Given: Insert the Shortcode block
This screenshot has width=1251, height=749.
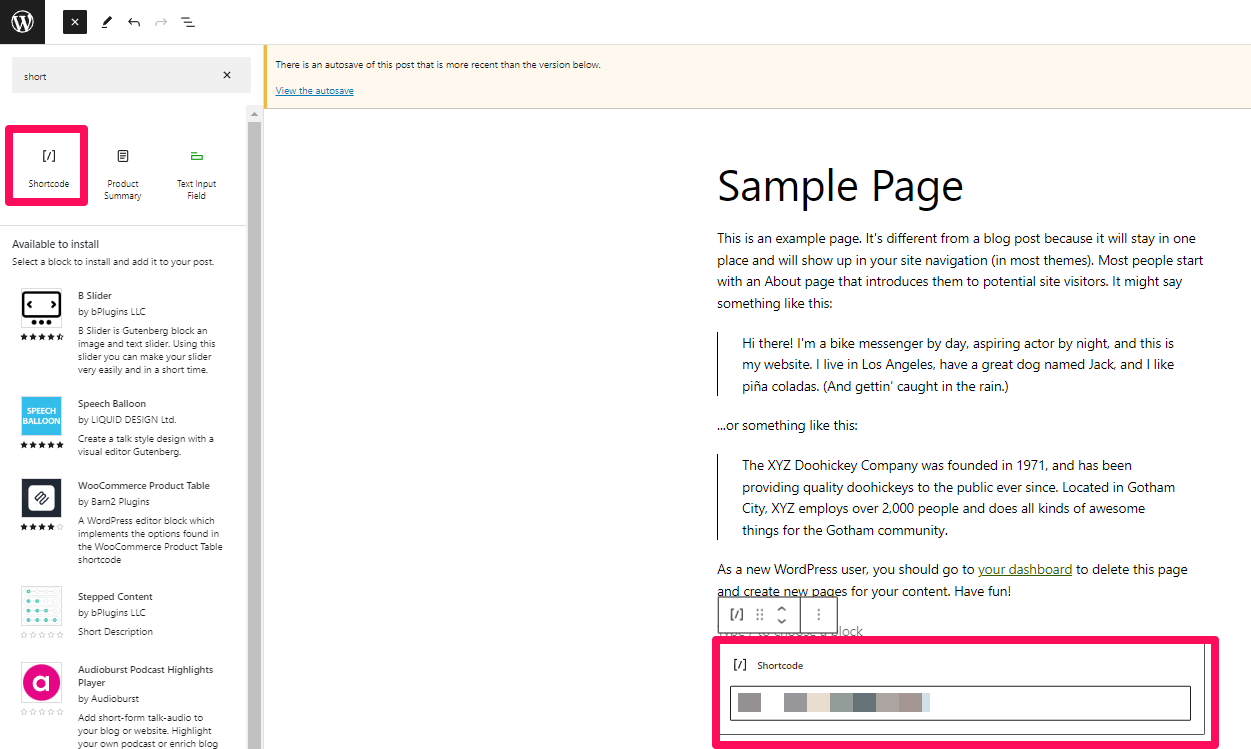Looking at the screenshot, I should point(48,167).
